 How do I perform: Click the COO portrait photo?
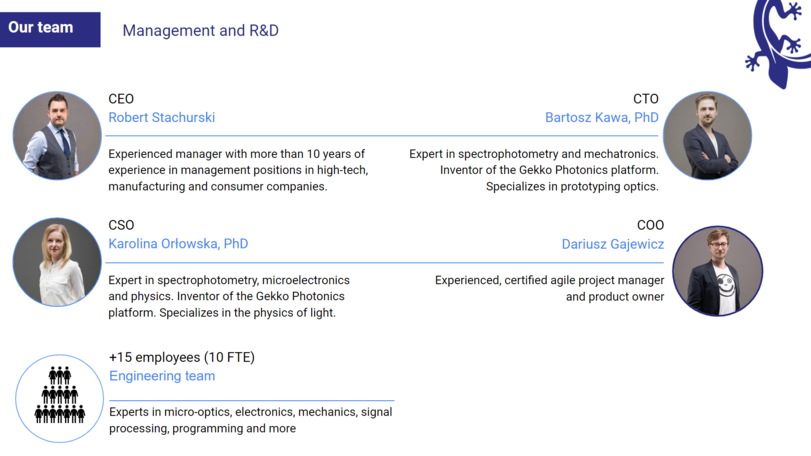(x=717, y=271)
